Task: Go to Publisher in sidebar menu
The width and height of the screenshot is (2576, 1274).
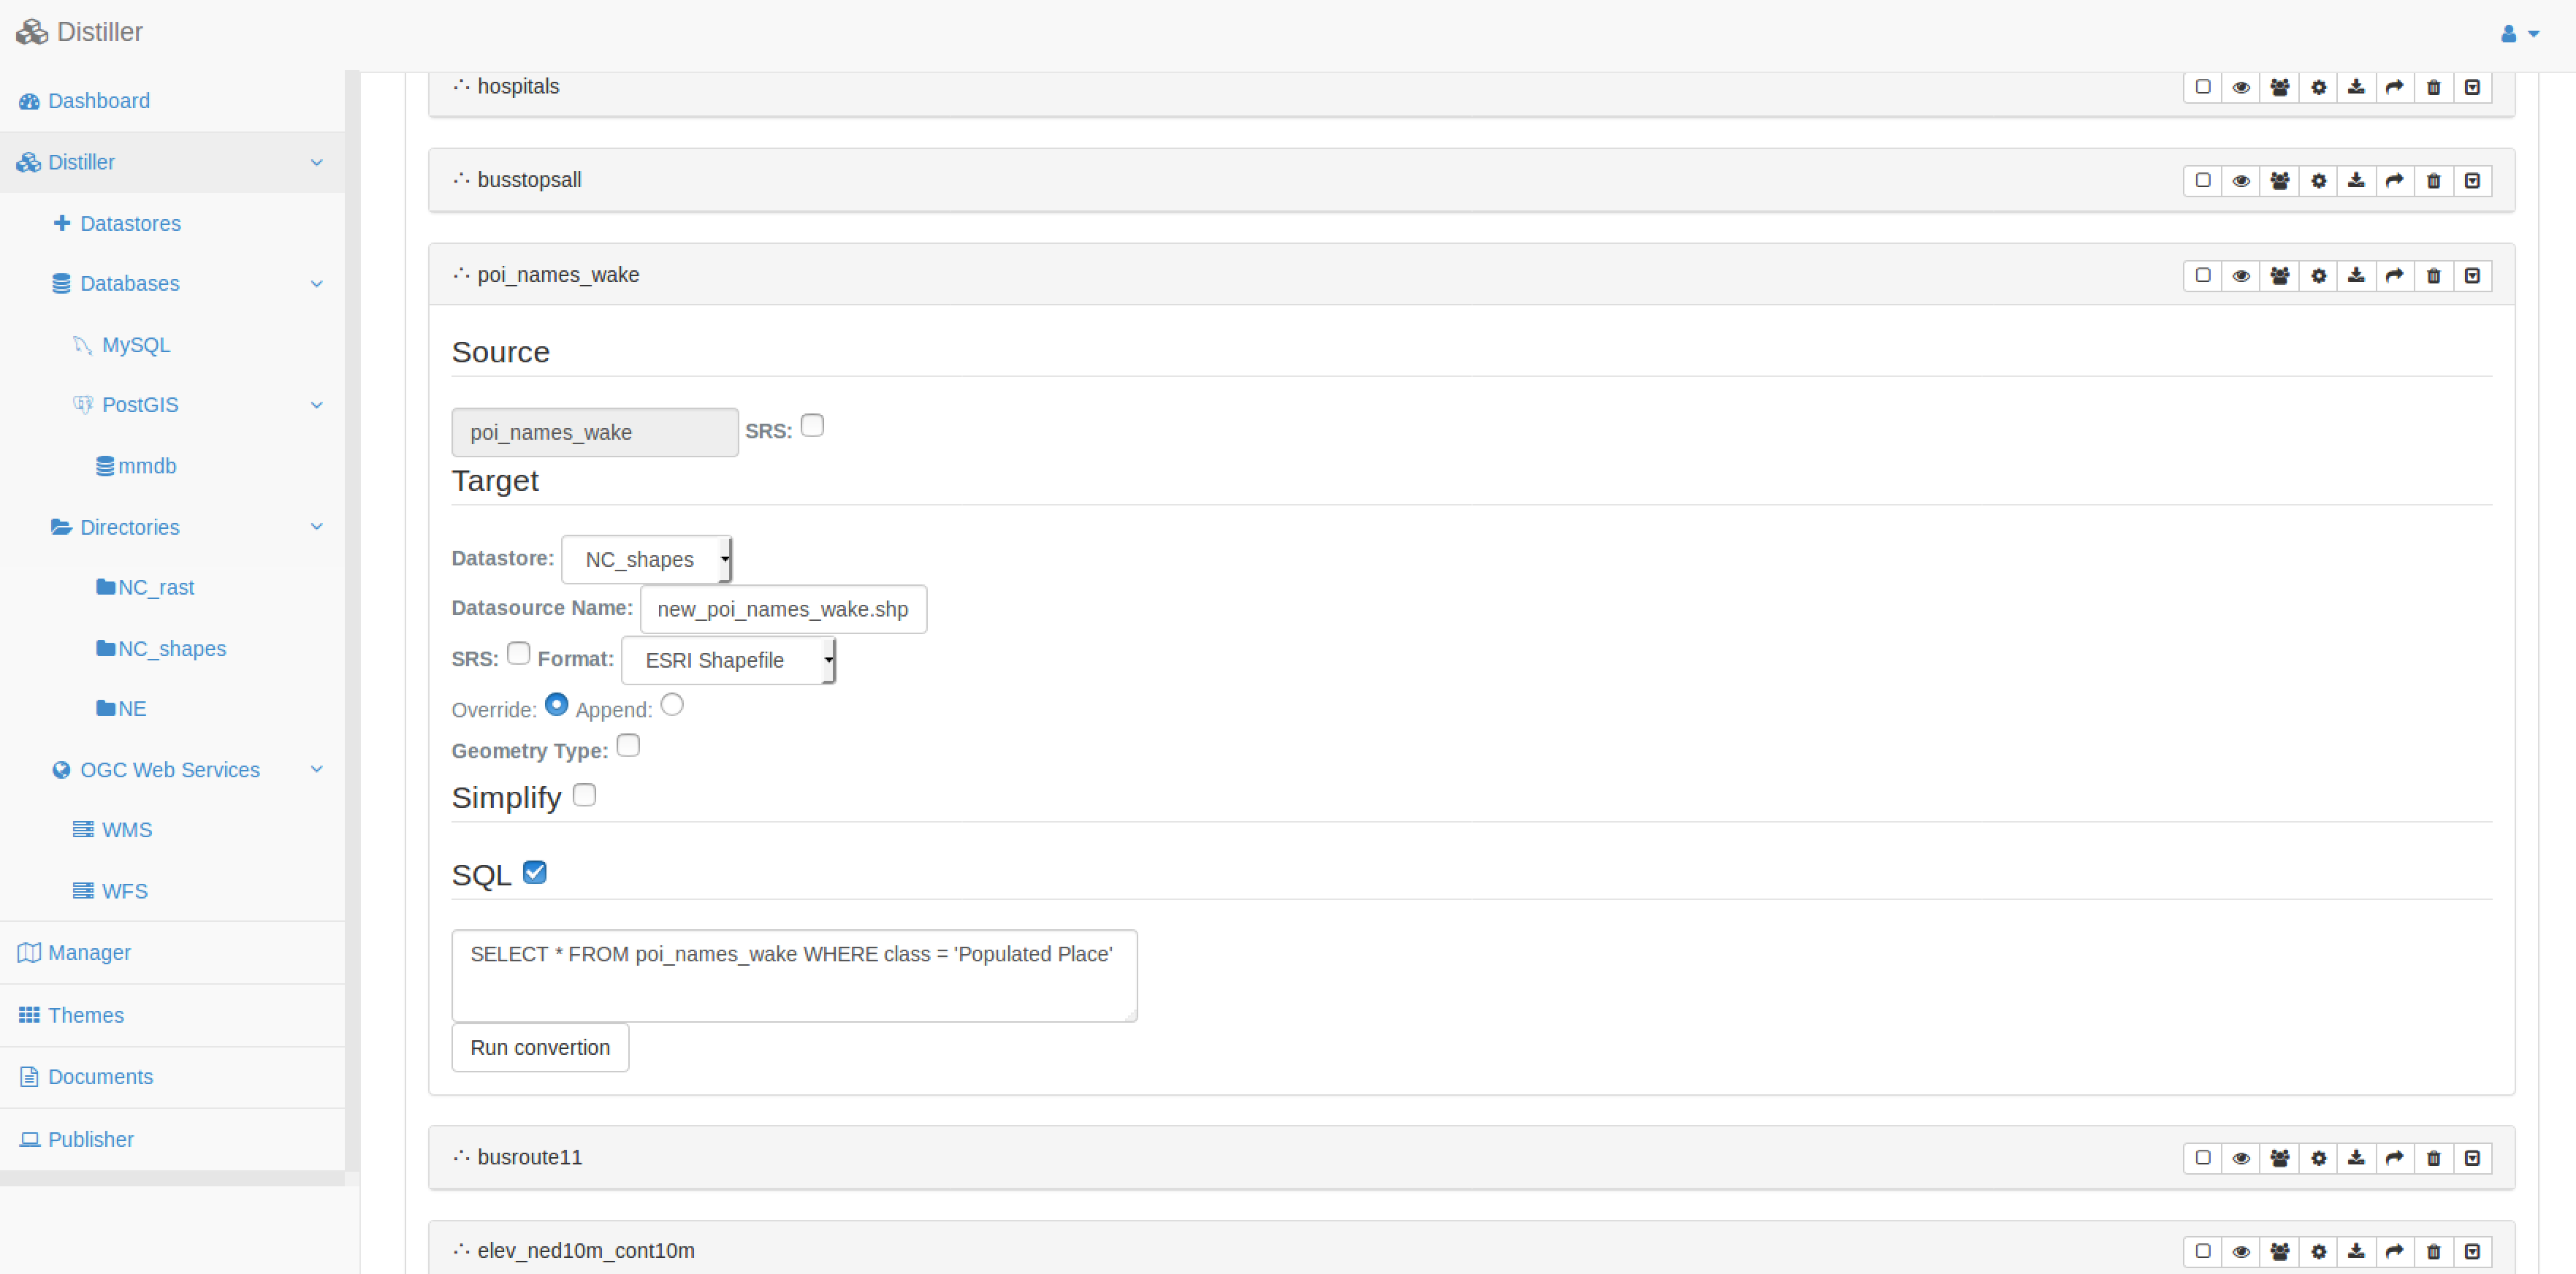Action: tap(90, 1139)
